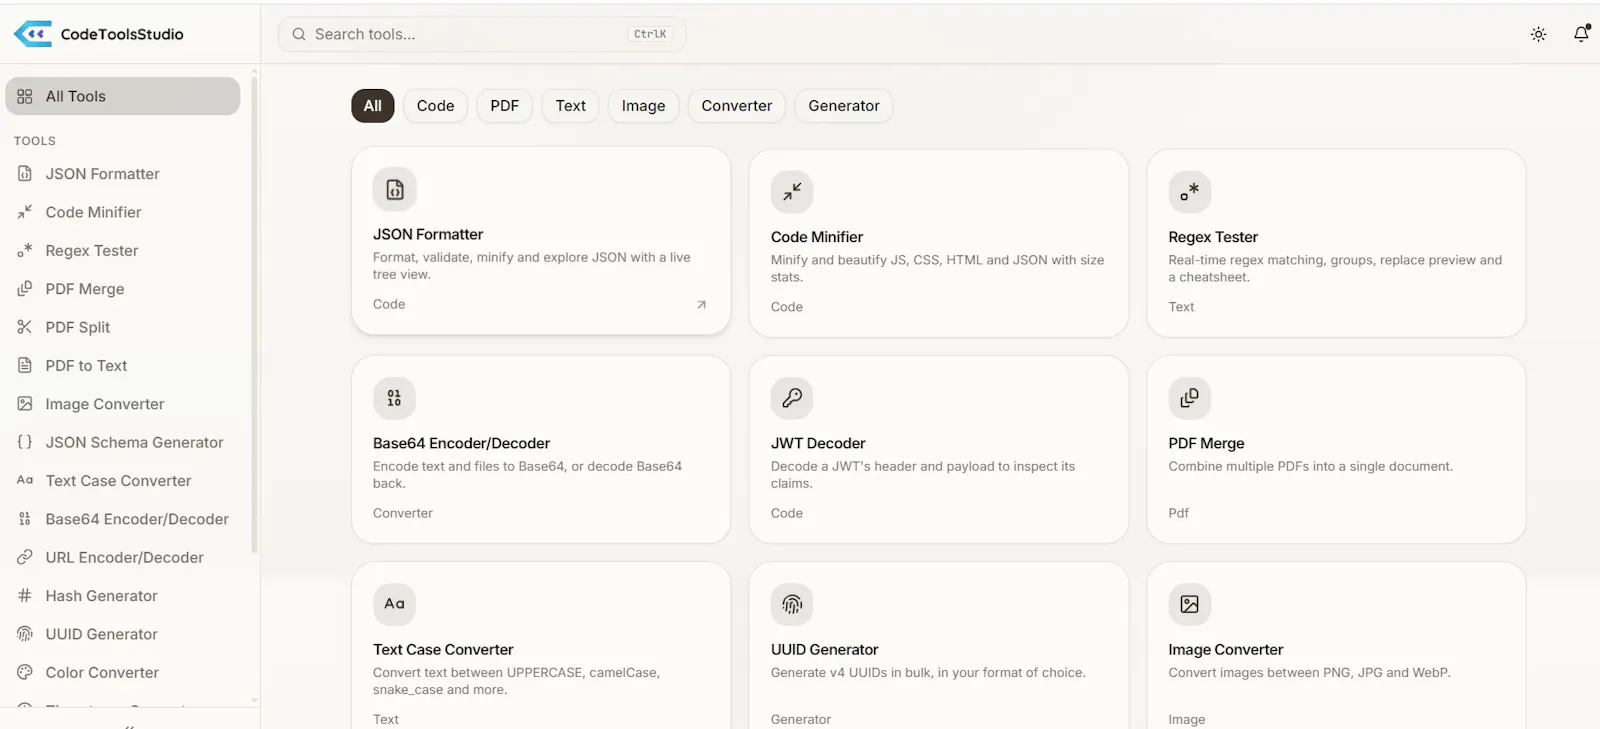Click the 'Generator' tag on UUID Generator card
Image resolution: width=1600 pixels, height=729 pixels.
[801, 719]
